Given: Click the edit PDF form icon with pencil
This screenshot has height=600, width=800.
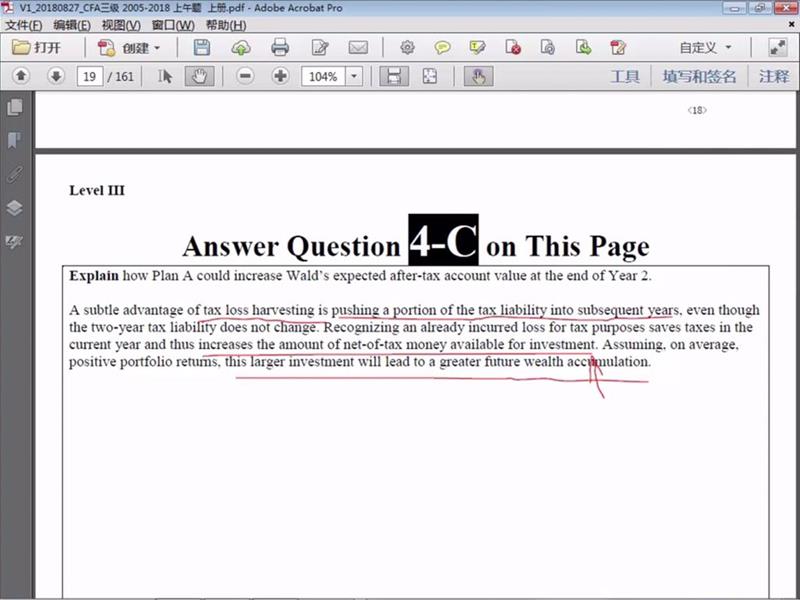Looking at the screenshot, I should [x=618, y=48].
